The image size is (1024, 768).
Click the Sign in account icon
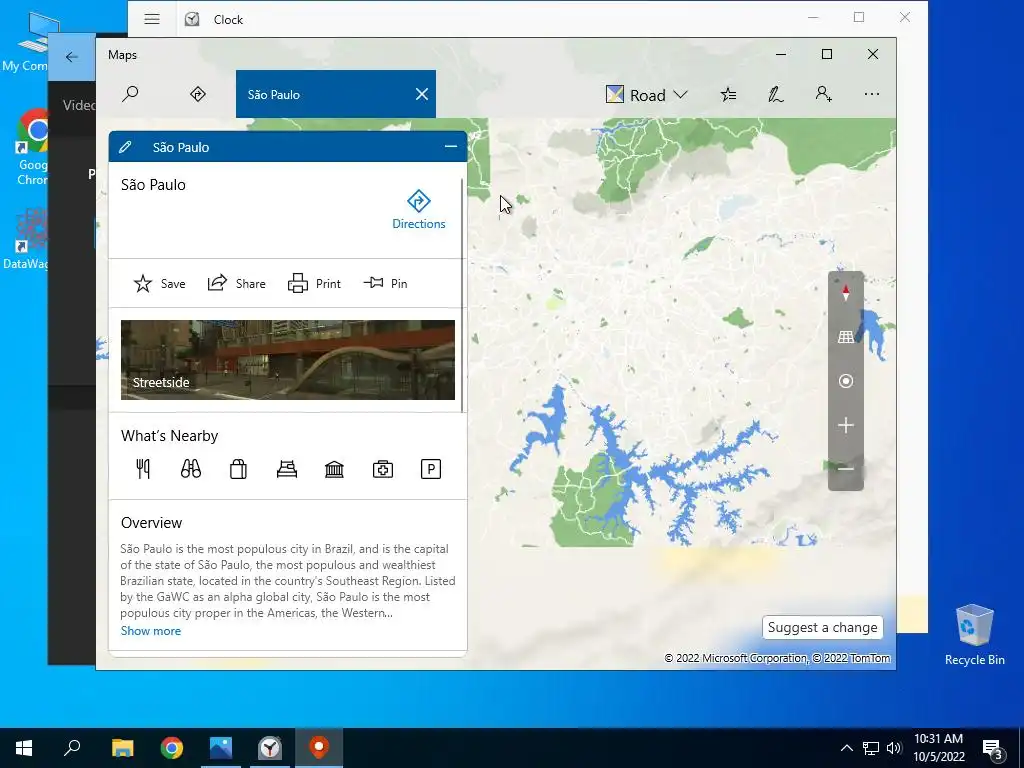click(x=824, y=95)
